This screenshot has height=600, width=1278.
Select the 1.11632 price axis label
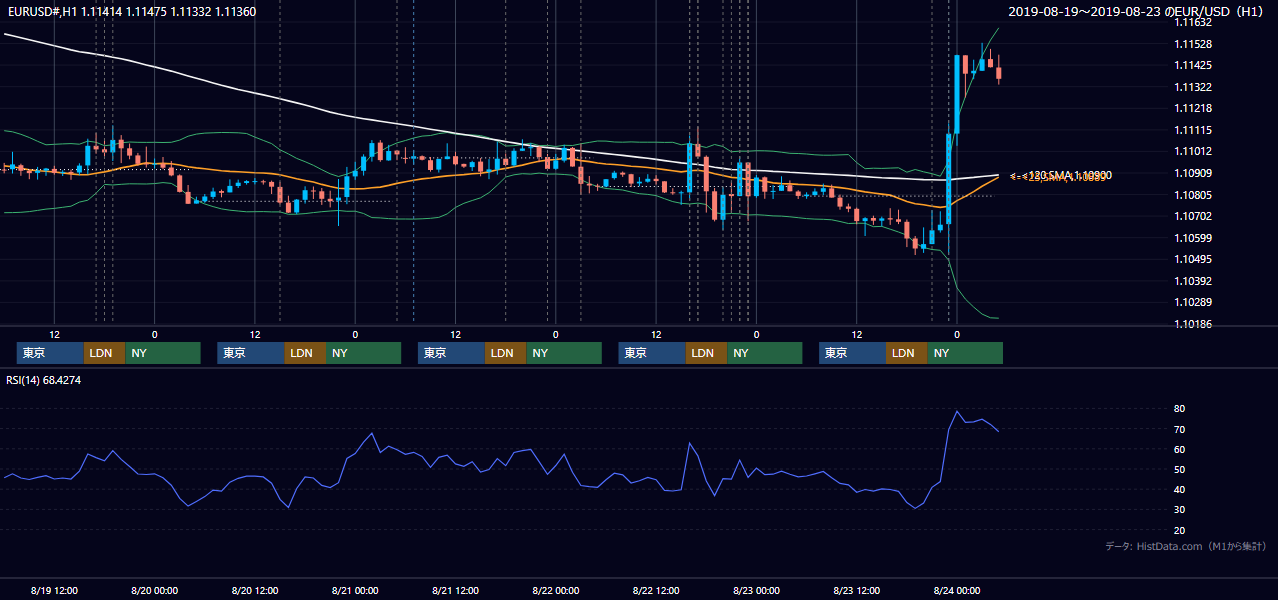click(x=1192, y=22)
